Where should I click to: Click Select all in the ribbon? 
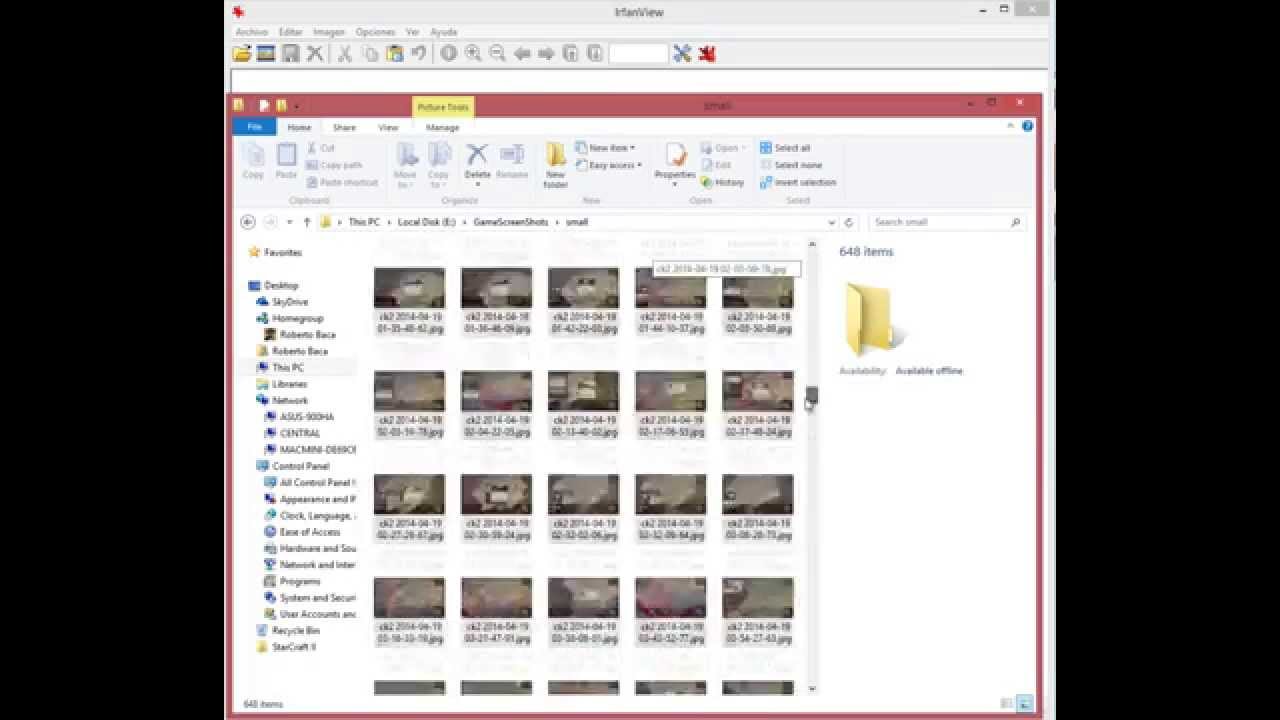pos(785,148)
